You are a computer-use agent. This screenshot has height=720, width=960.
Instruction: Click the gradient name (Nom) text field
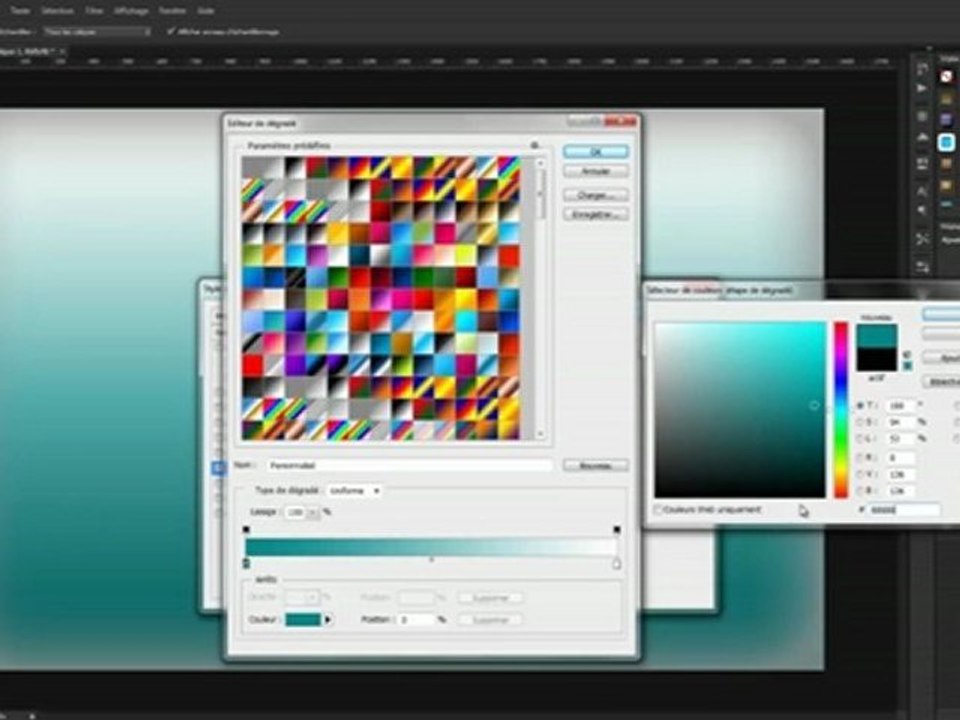(410, 465)
